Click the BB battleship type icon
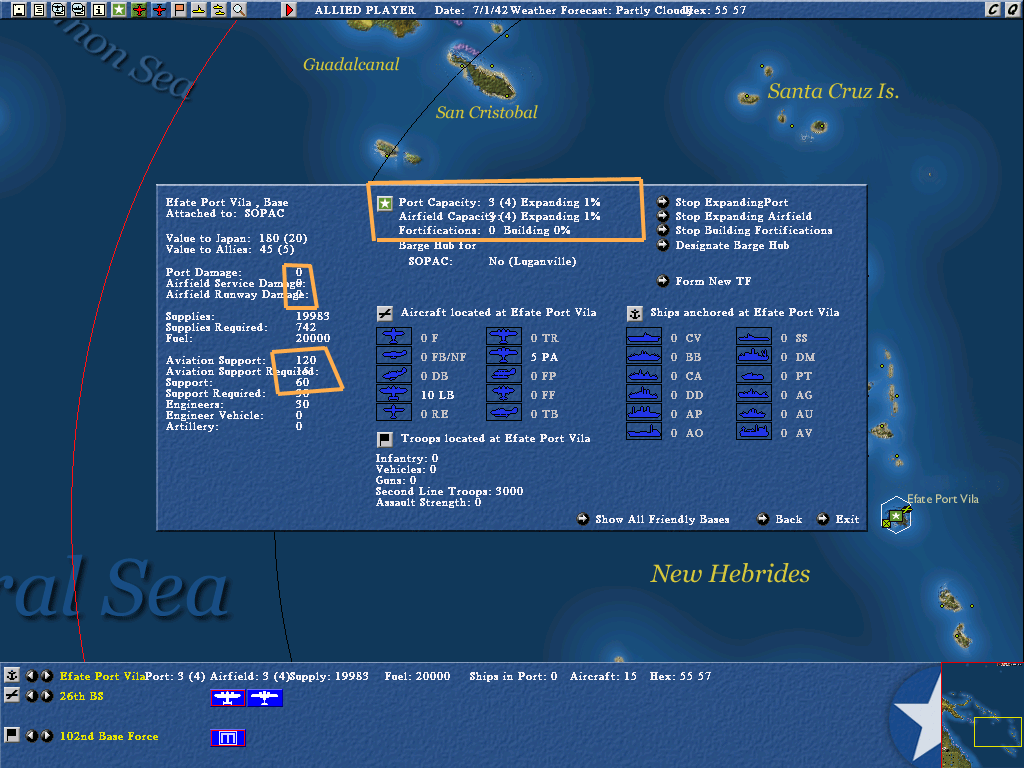 point(644,356)
